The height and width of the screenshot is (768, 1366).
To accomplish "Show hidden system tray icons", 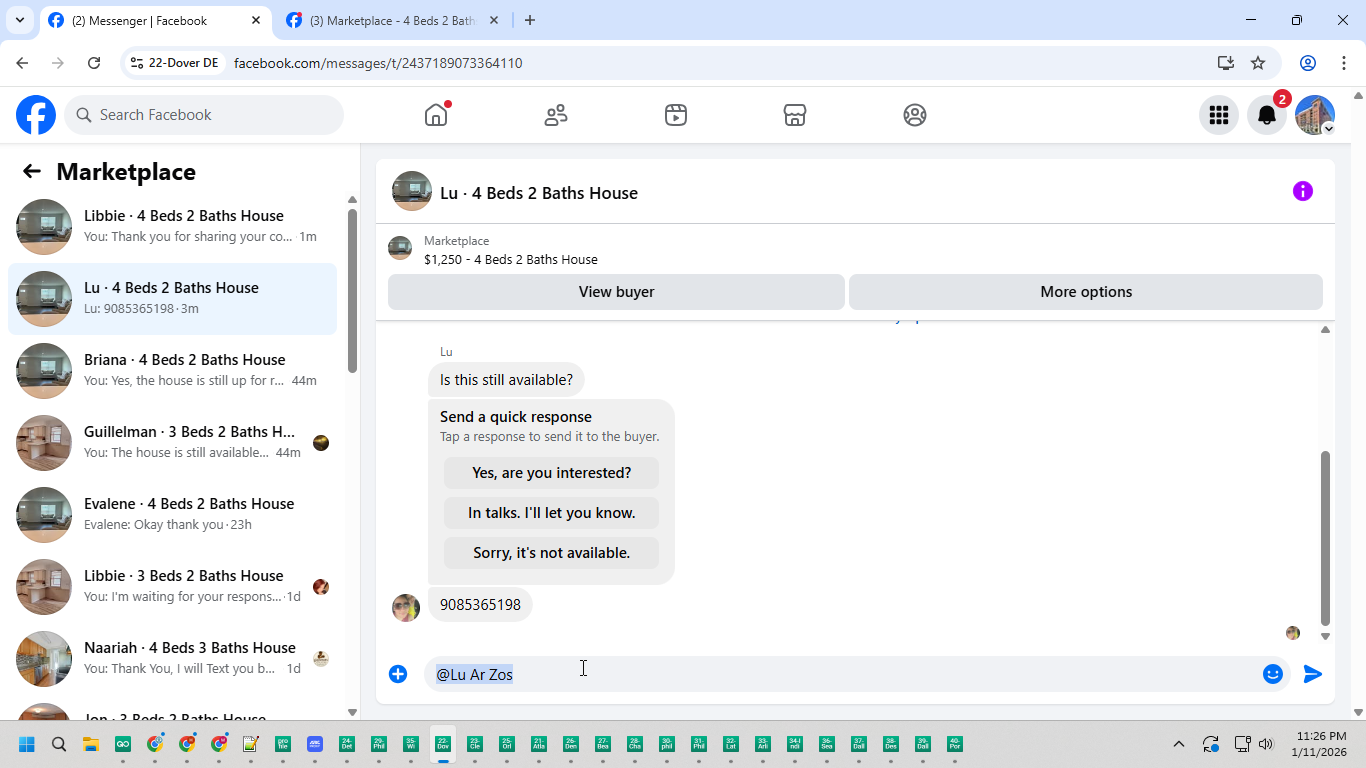I will [1178, 744].
